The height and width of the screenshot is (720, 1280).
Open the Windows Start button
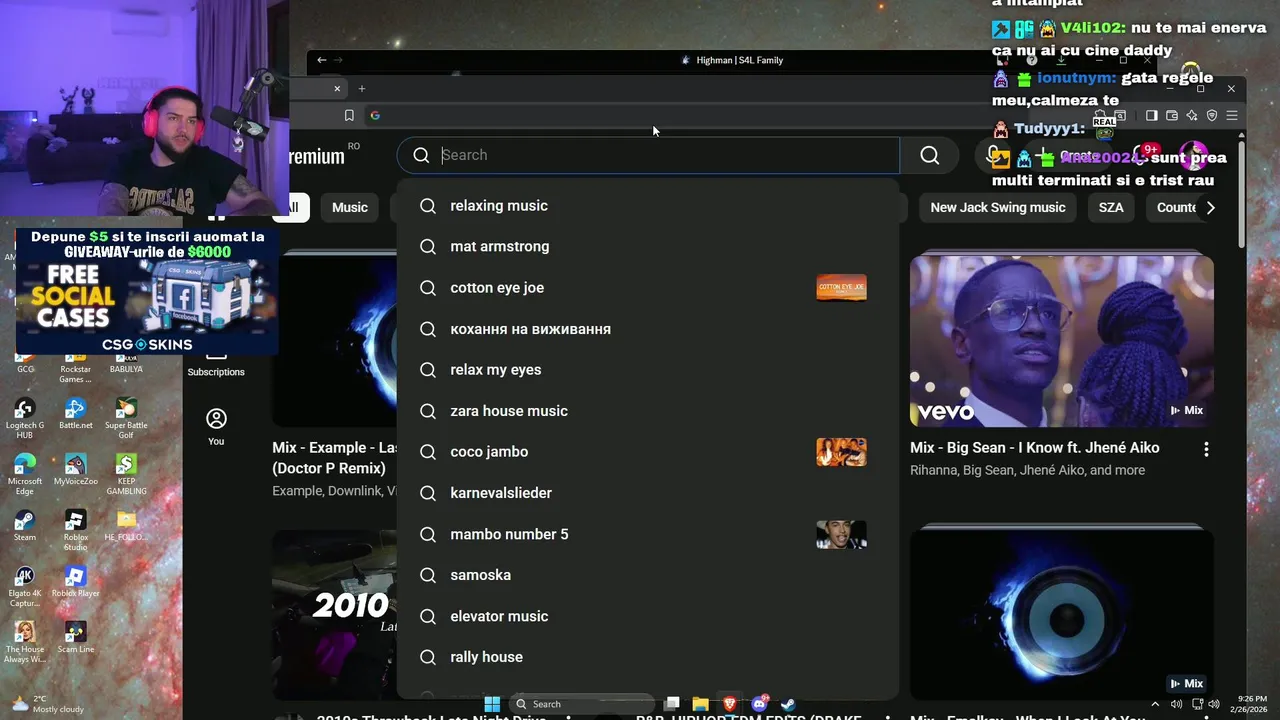[491, 704]
